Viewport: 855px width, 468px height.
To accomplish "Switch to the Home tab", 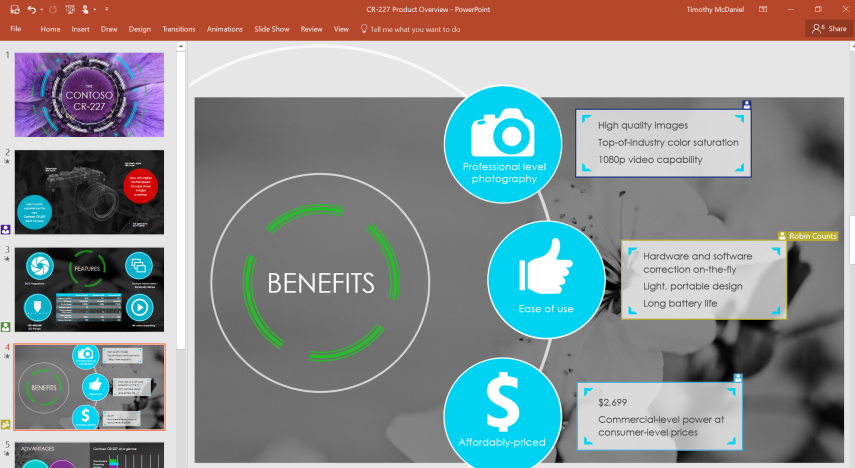I will point(50,29).
